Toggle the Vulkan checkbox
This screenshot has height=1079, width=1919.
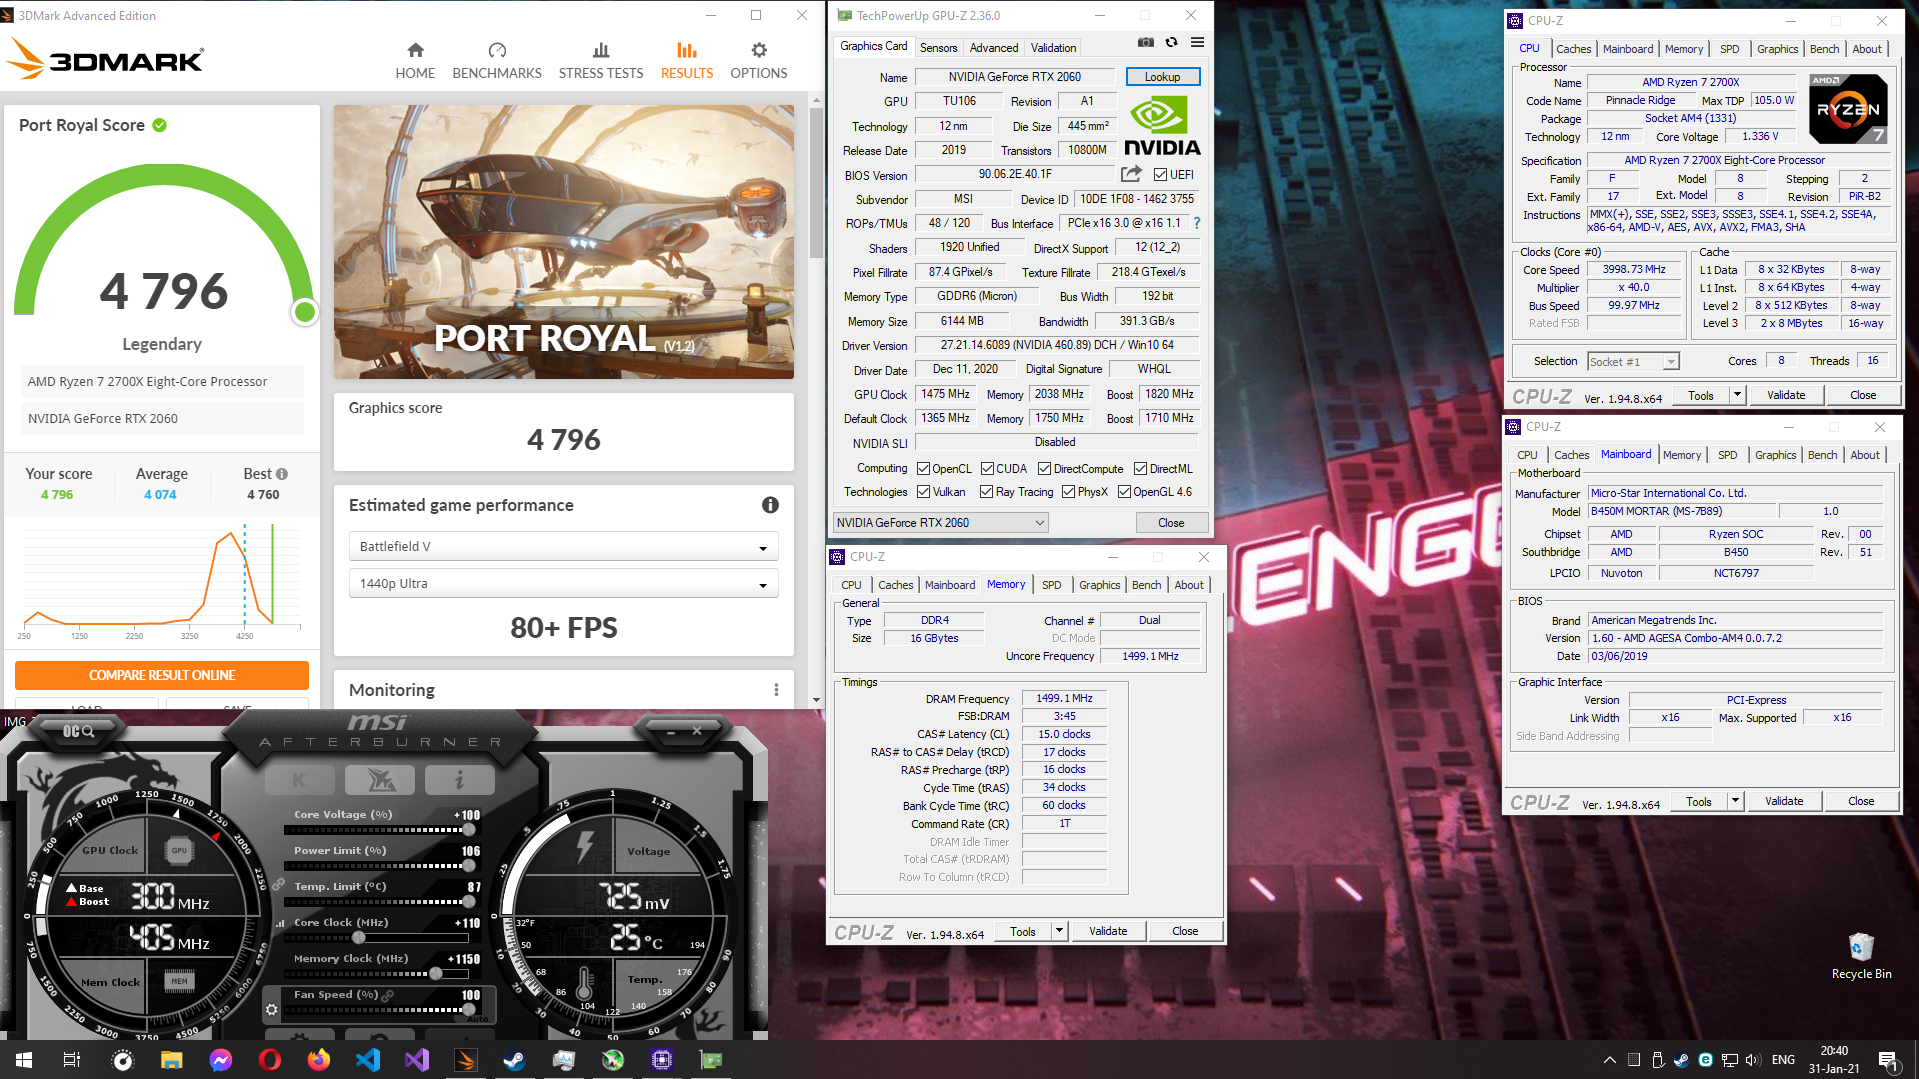tap(924, 492)
